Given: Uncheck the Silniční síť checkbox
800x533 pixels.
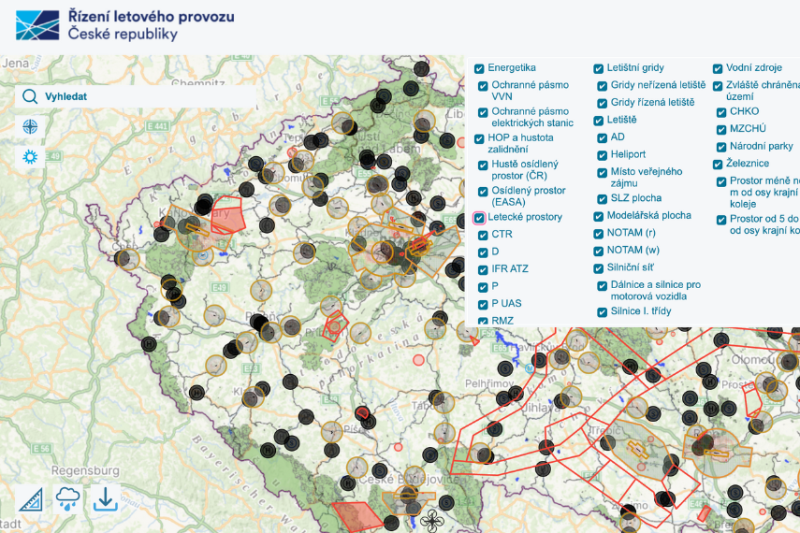Looking at the screenshot, I should tap(598, 268).
